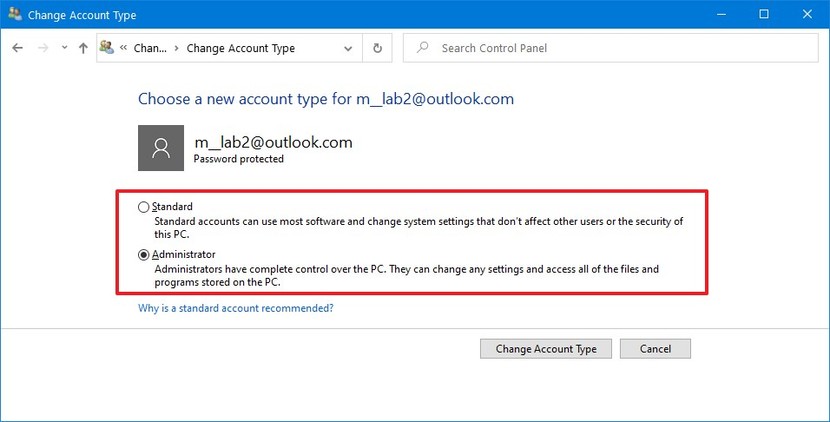Go up one level with up arrow
This screenshot has height=422, width=830.
(83, 48)
